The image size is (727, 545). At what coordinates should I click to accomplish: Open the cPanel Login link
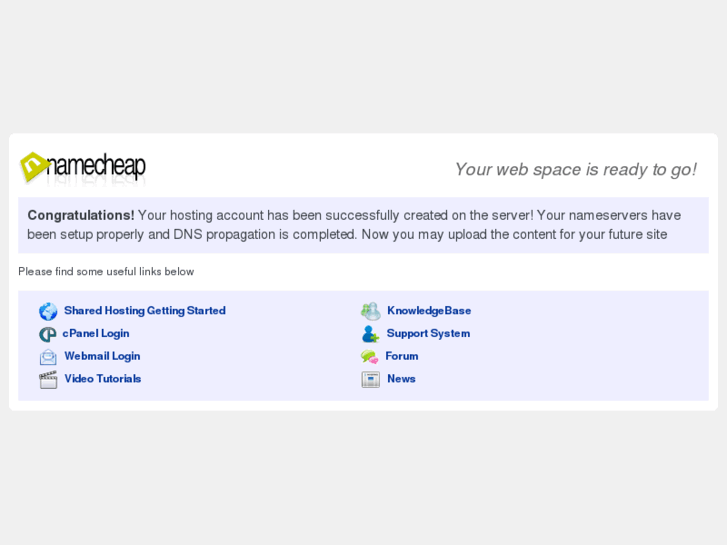click(96, 333)
